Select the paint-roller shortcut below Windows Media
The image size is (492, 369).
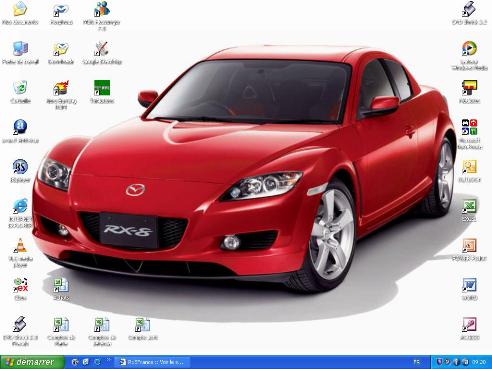pos(469,88)
